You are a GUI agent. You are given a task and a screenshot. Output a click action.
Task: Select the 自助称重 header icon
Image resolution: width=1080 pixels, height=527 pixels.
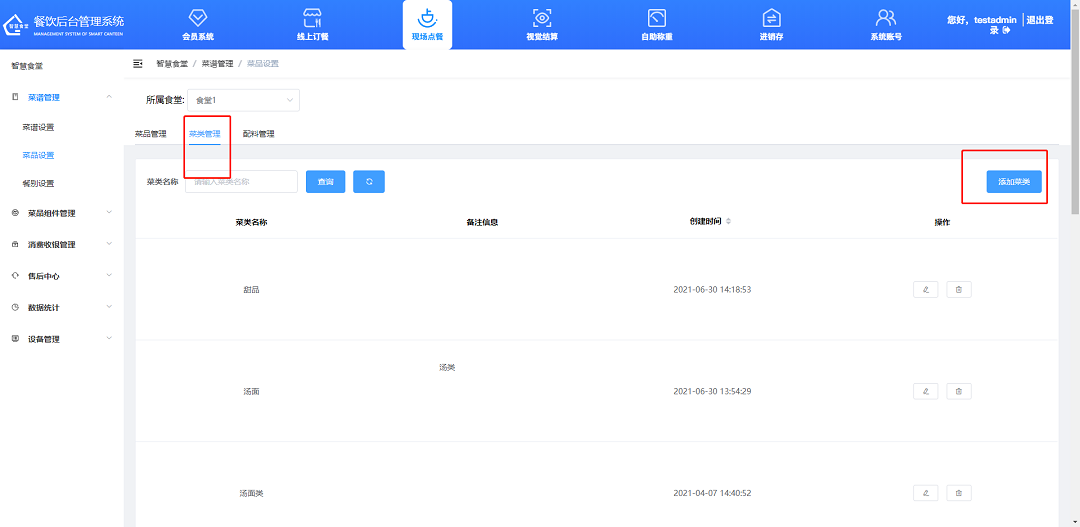coord(656,18)
